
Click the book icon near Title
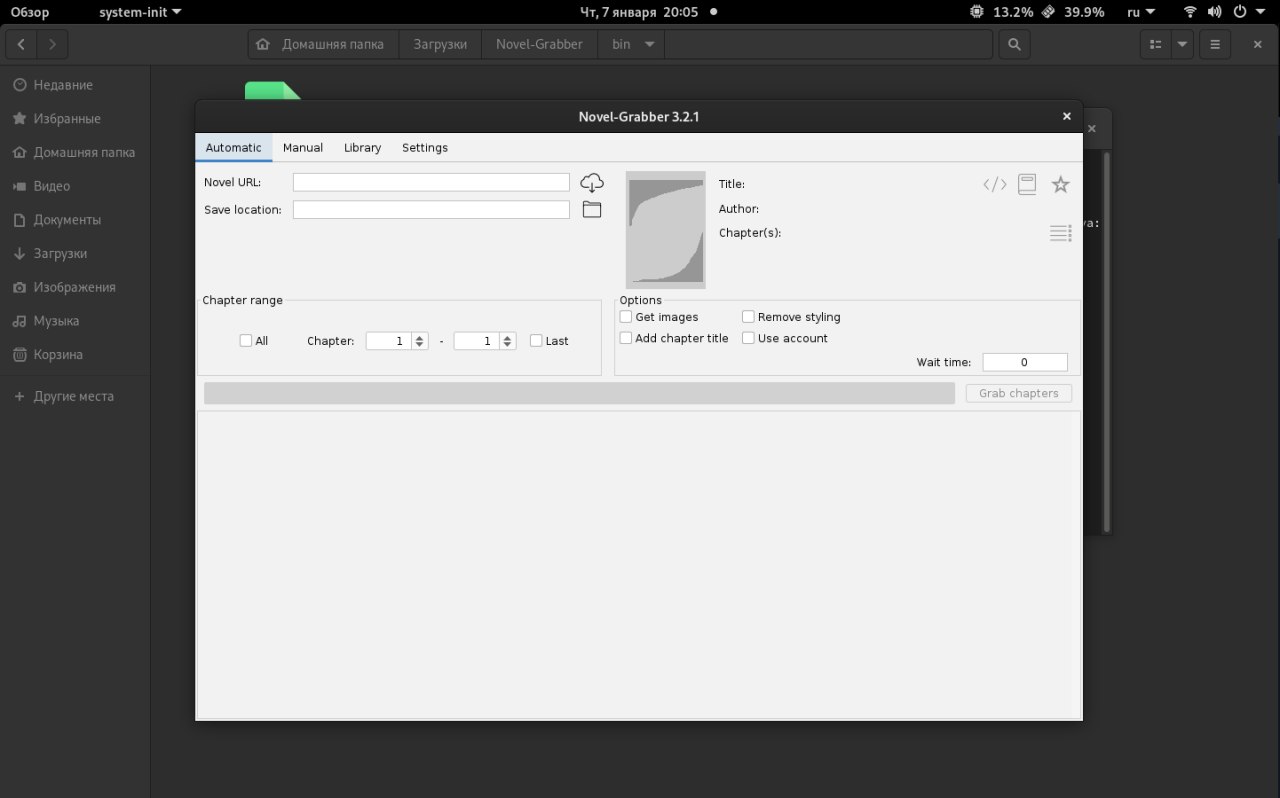tap(1027, 184)
